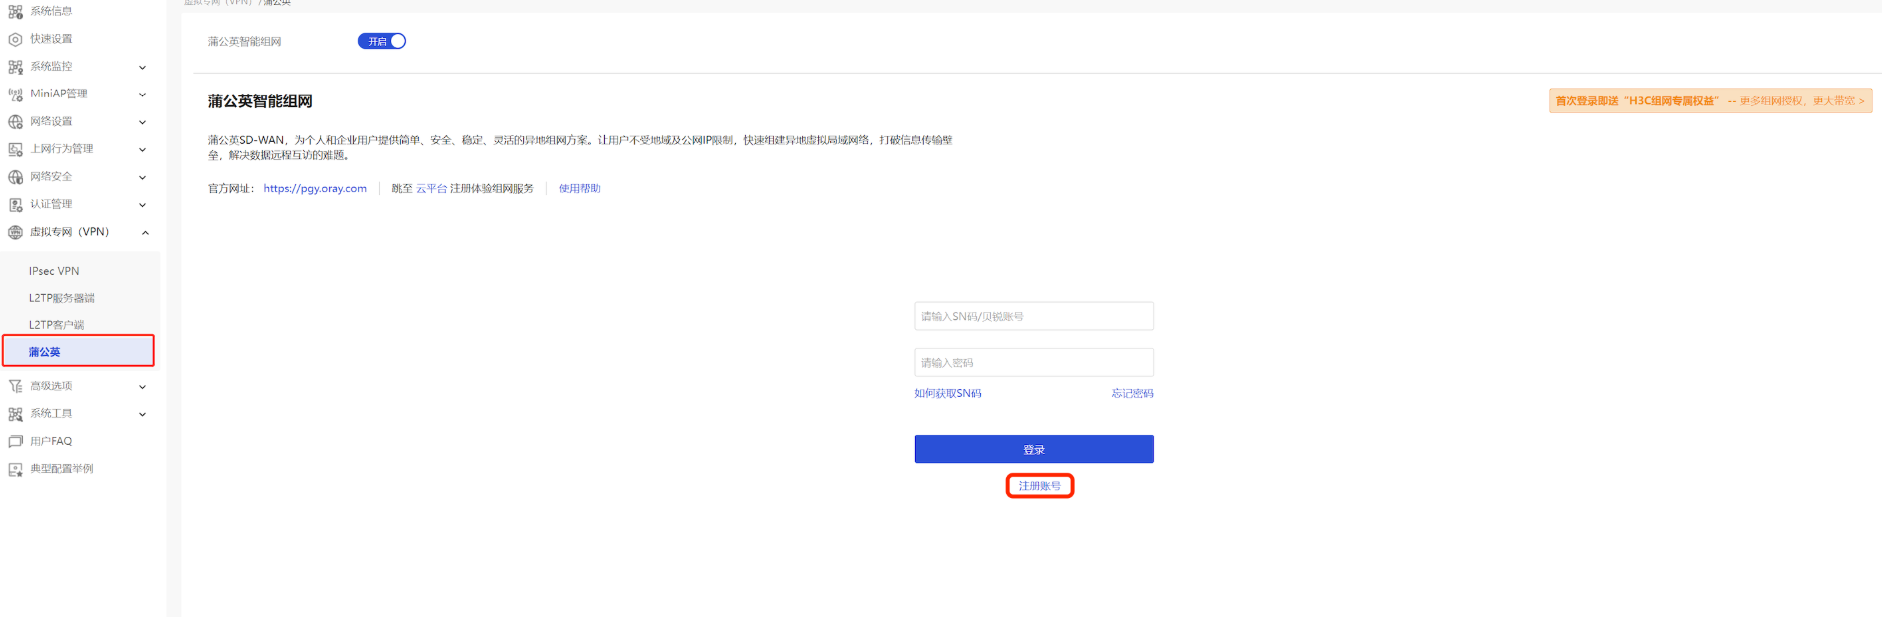1882x617 pixels.
Task: Open 典型配置举例 menu label
Action: point(62,468)
